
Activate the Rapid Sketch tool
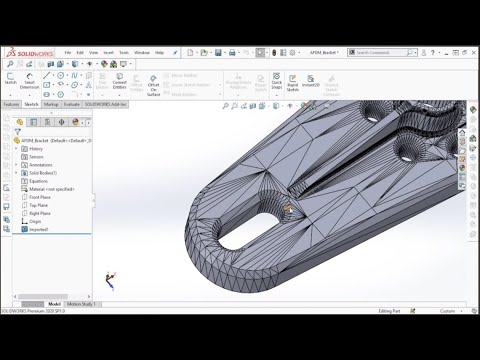click(292, 83)
